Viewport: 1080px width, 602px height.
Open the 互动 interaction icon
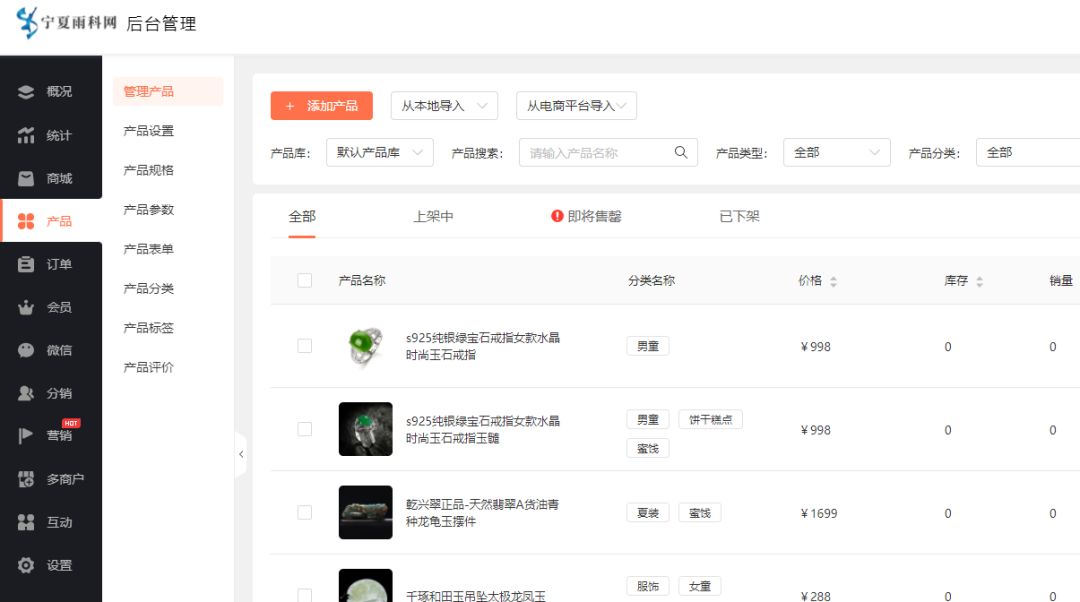25,522
